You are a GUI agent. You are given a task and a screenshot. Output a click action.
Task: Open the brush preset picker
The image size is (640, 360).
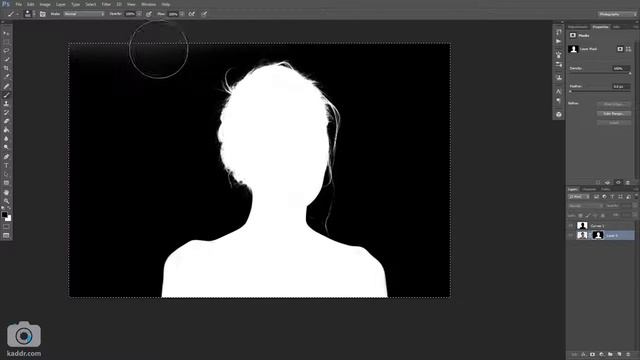pos(29,14)
